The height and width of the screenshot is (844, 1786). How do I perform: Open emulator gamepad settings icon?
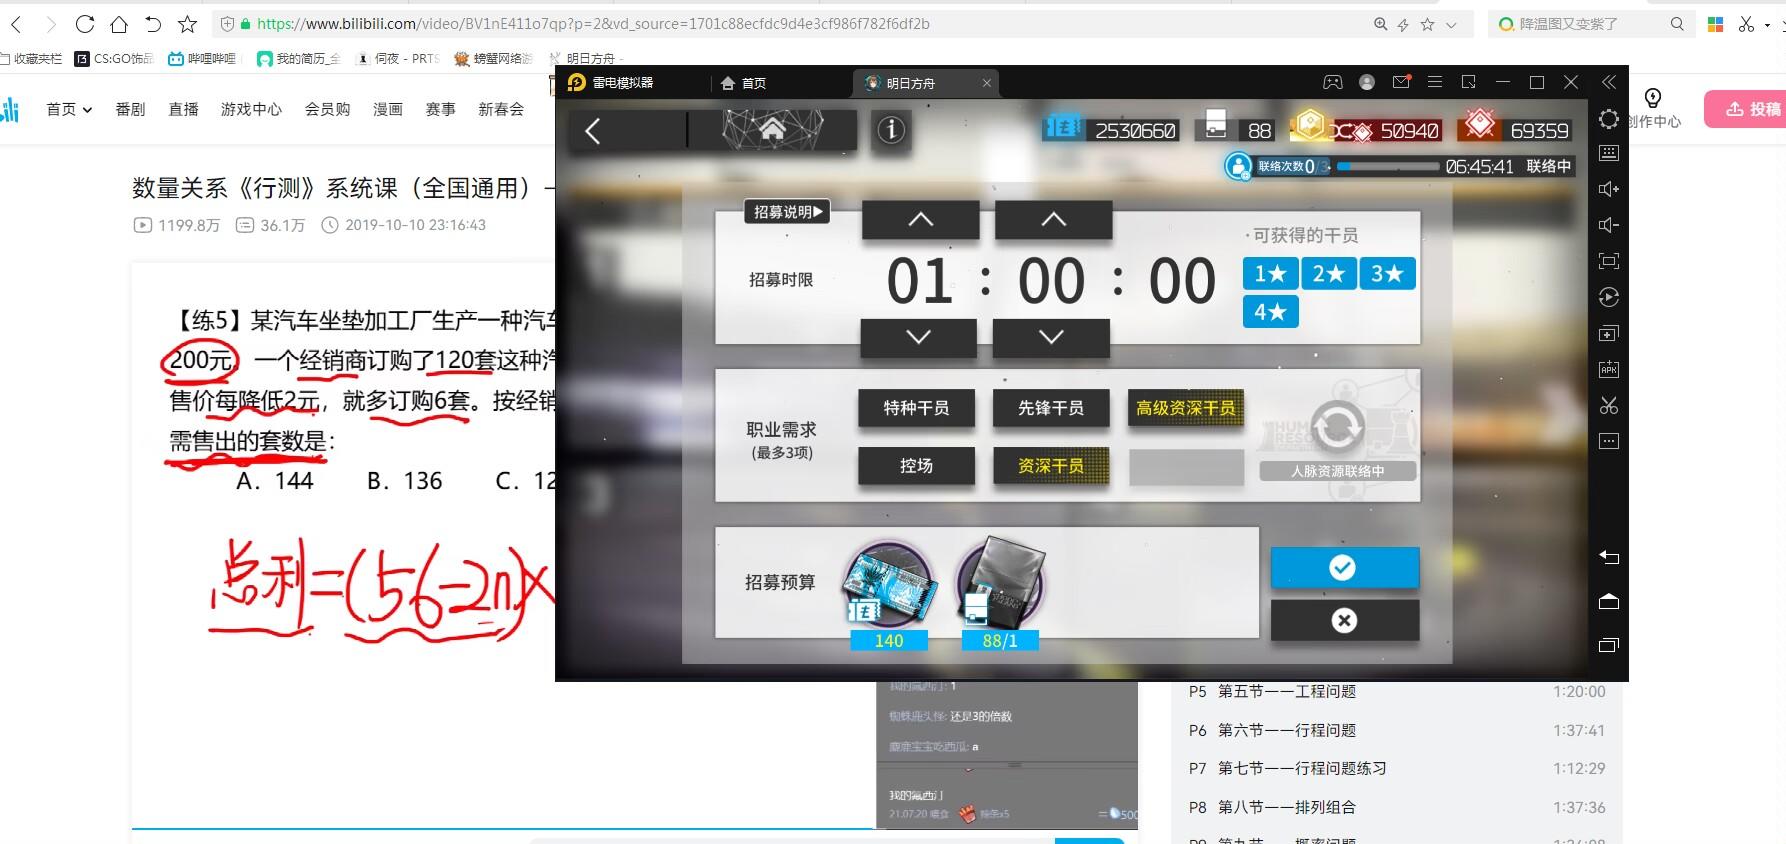click(1333, 82)
